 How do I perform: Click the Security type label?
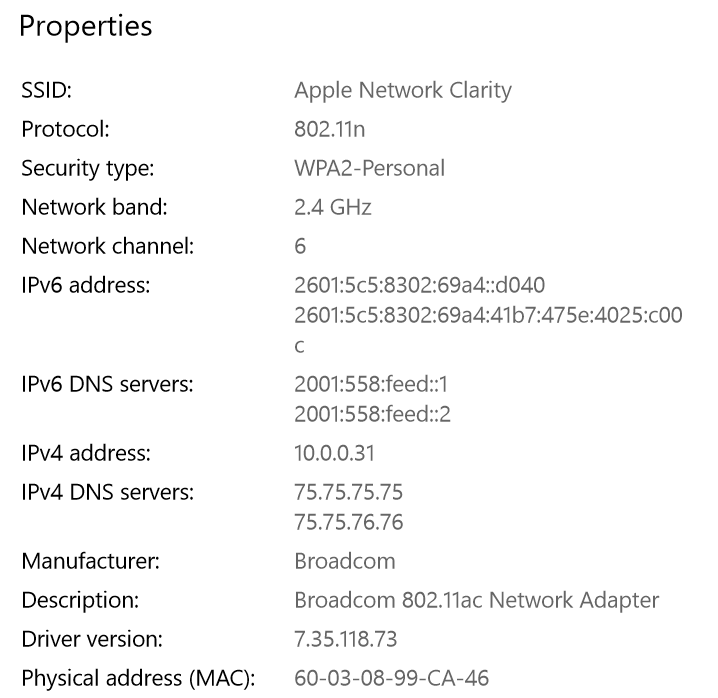point(88,168)
